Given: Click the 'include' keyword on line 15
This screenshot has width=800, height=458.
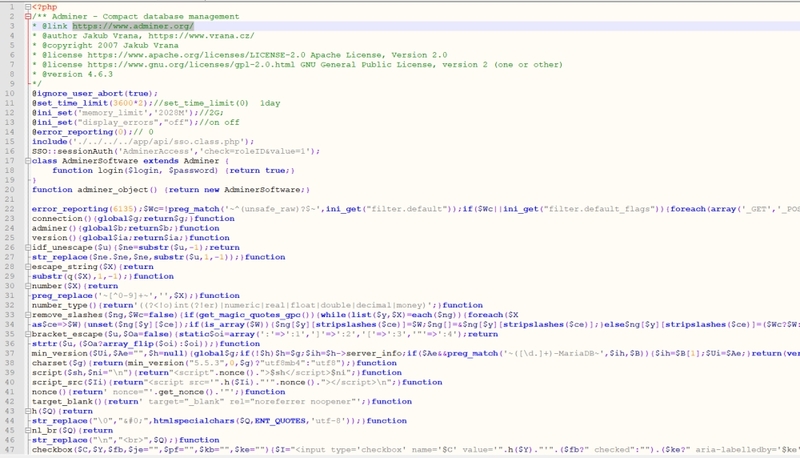Looking at the screenshot, I should 49,142.
